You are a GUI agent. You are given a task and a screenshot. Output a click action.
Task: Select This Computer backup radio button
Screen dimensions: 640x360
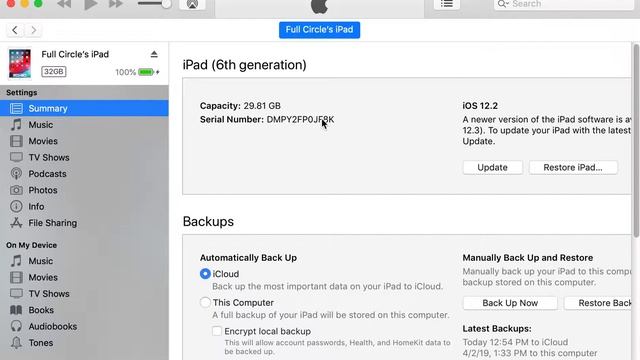pyautogui.click(x=205, y=302)
